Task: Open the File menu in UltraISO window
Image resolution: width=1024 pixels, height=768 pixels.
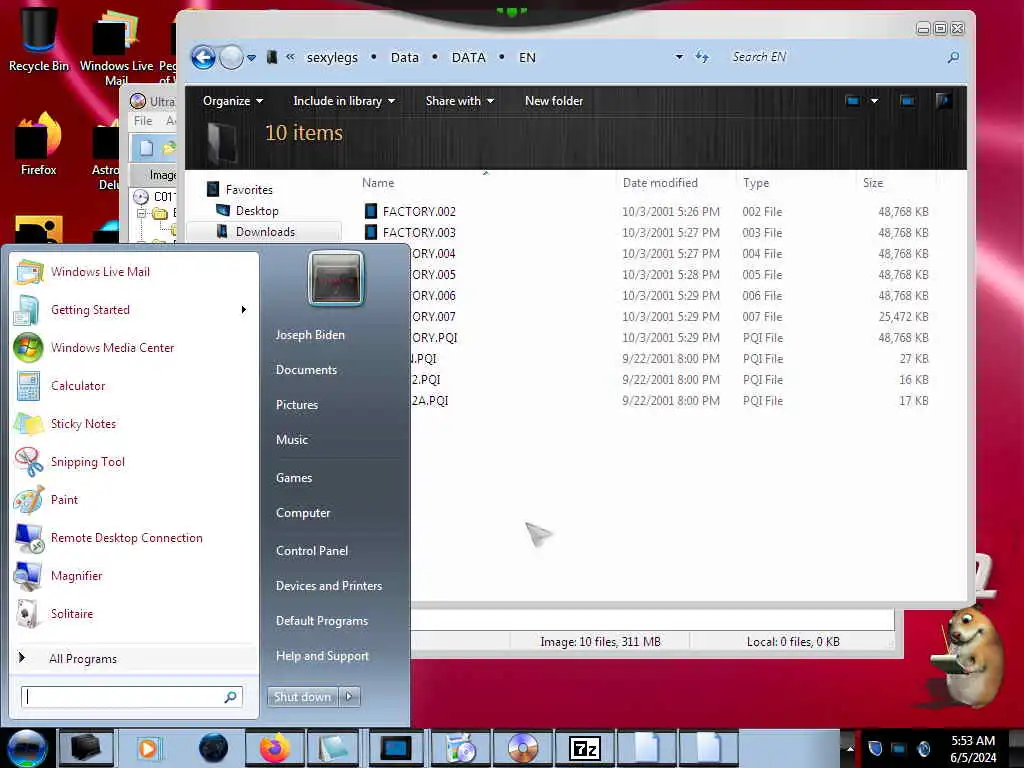Action: pyautogui.click(x=143, y=121)
